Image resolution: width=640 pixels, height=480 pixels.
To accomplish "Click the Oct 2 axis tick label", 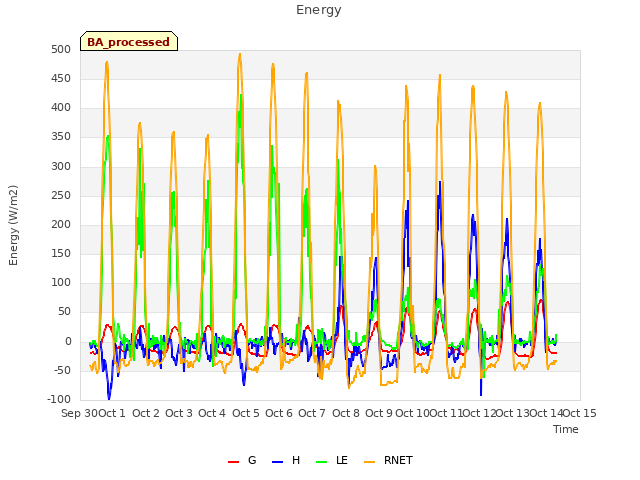I will coord(146,413).
